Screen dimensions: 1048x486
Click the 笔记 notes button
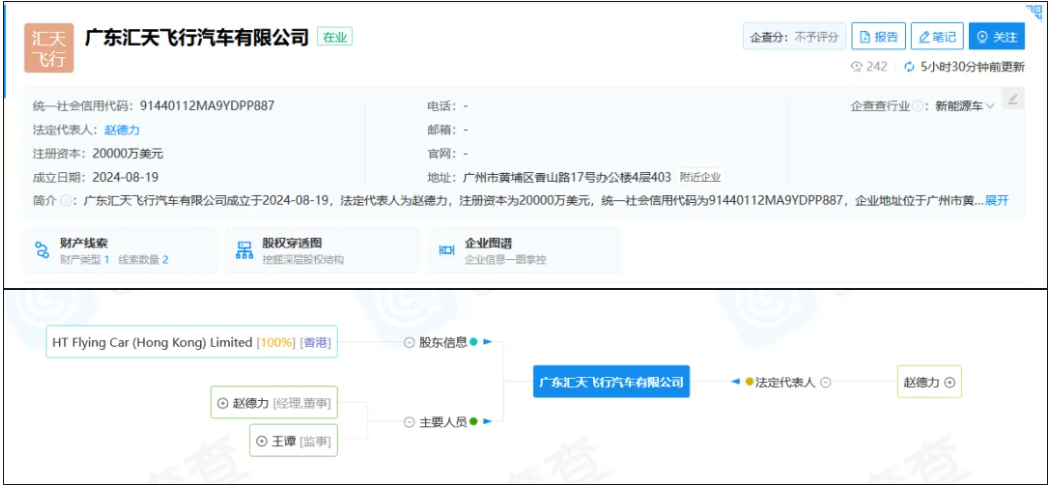pyautogui.click(x=937, y=37)
